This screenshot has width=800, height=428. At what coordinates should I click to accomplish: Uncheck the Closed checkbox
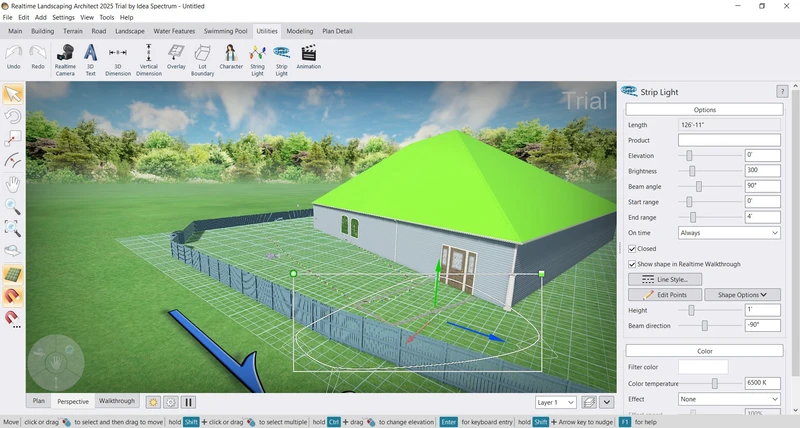(632, 248)
